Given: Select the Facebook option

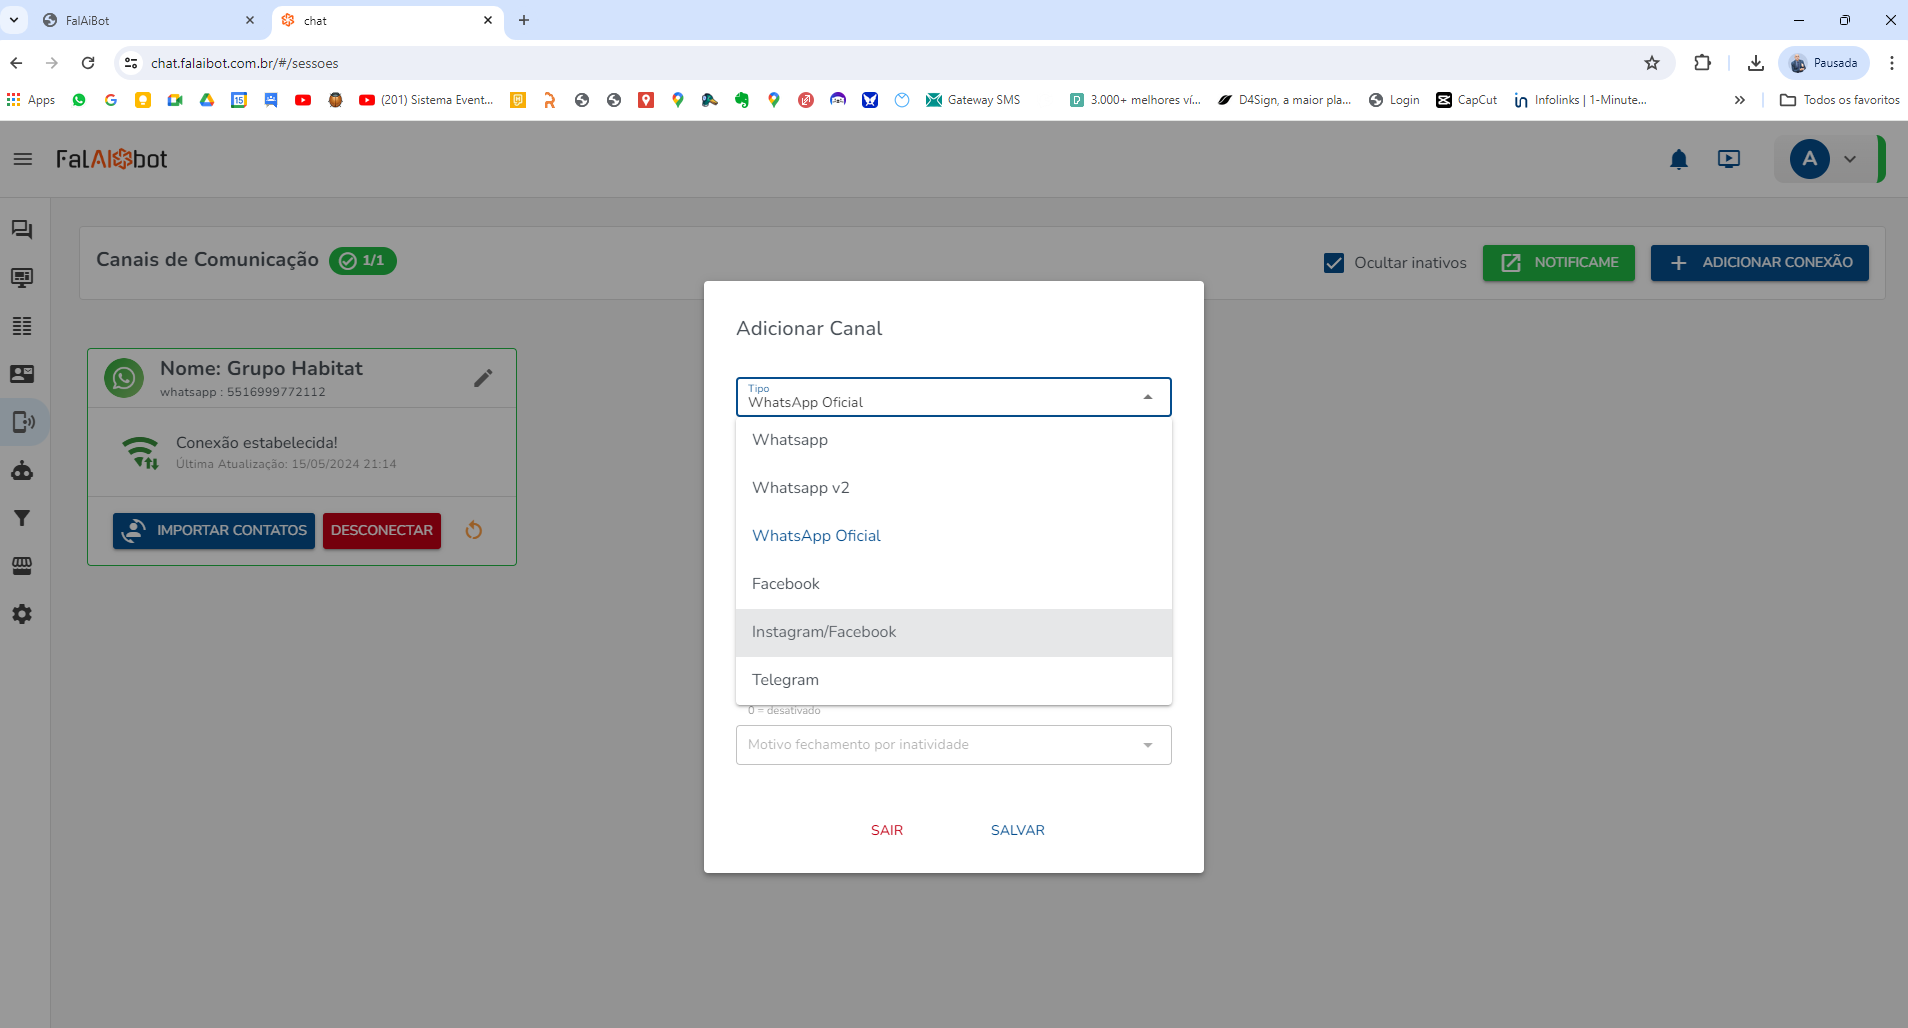Looking at the screenshot, I should point(954,584).
